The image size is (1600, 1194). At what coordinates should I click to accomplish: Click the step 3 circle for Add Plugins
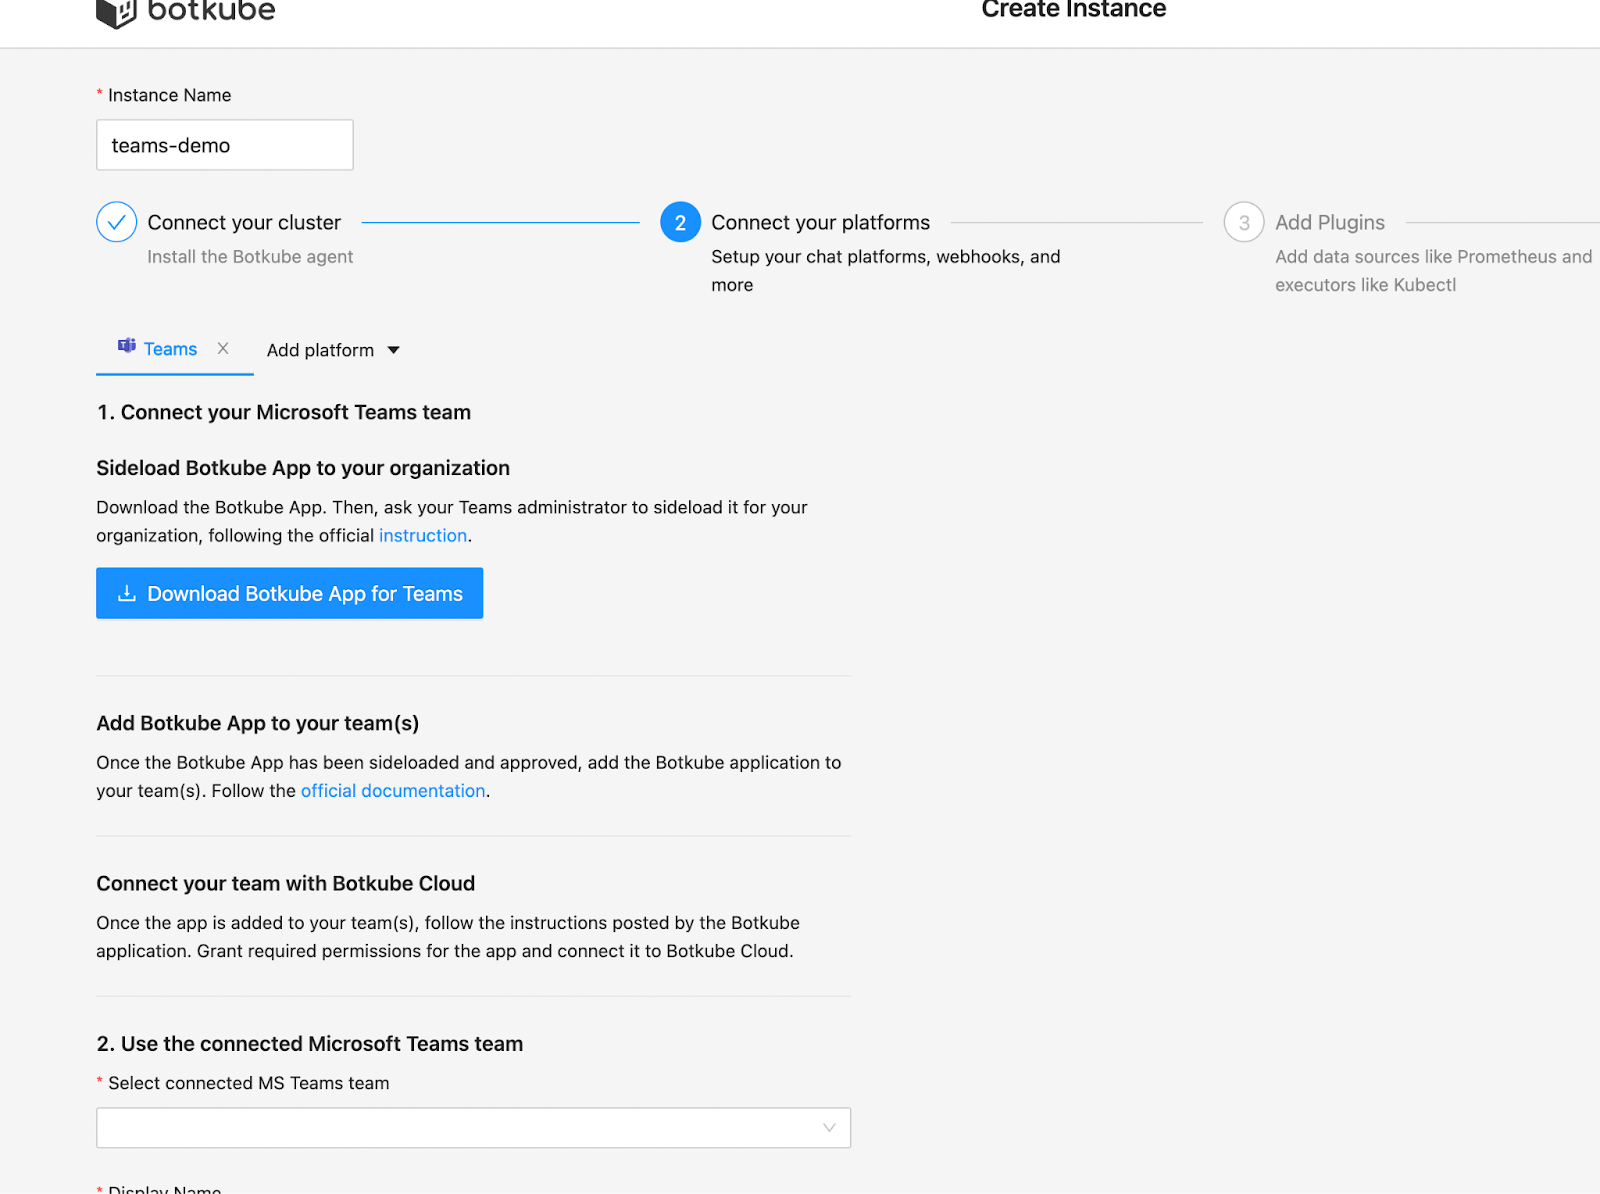1243,221
